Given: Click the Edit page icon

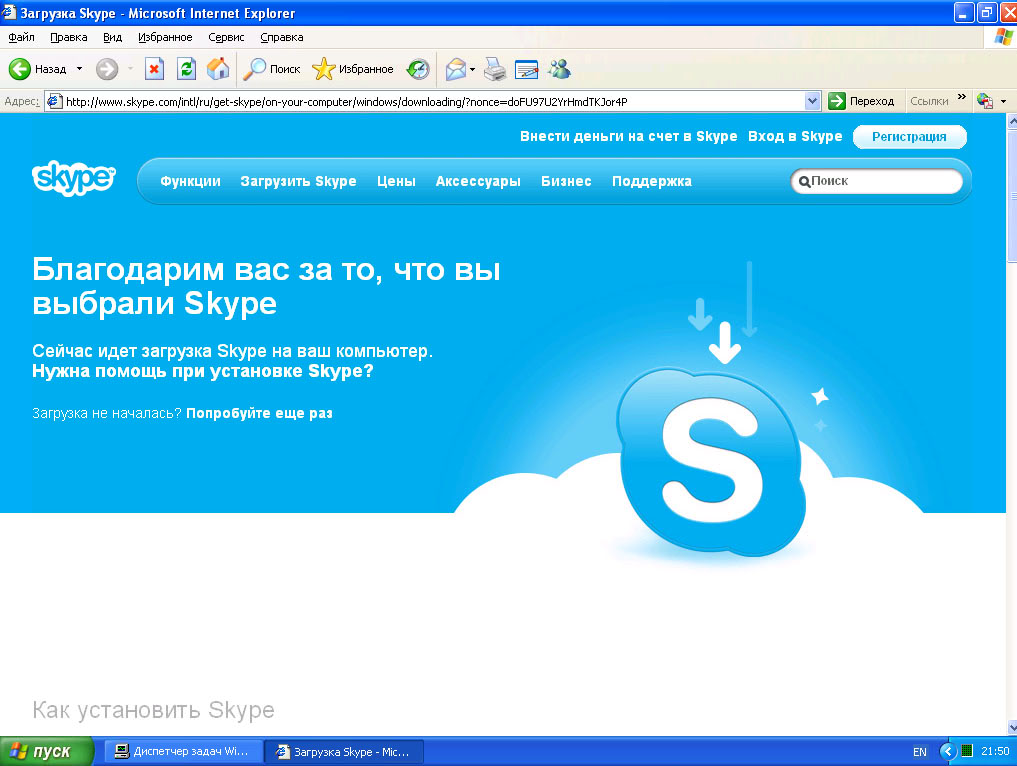Looking at the screenshot, I should point(526,69).
